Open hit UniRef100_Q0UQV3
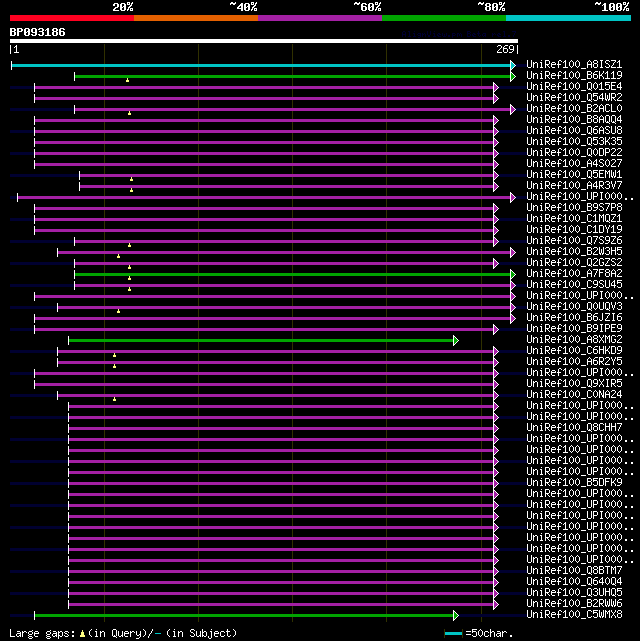 [x=574, y=307]
